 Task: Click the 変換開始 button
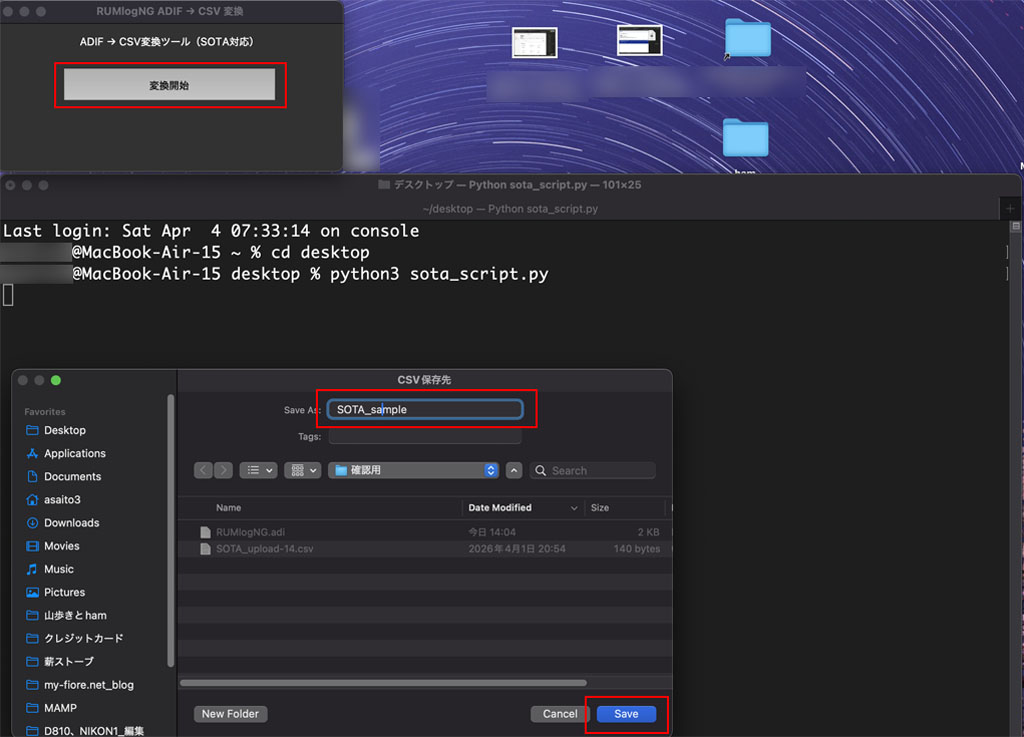point(169,85)
